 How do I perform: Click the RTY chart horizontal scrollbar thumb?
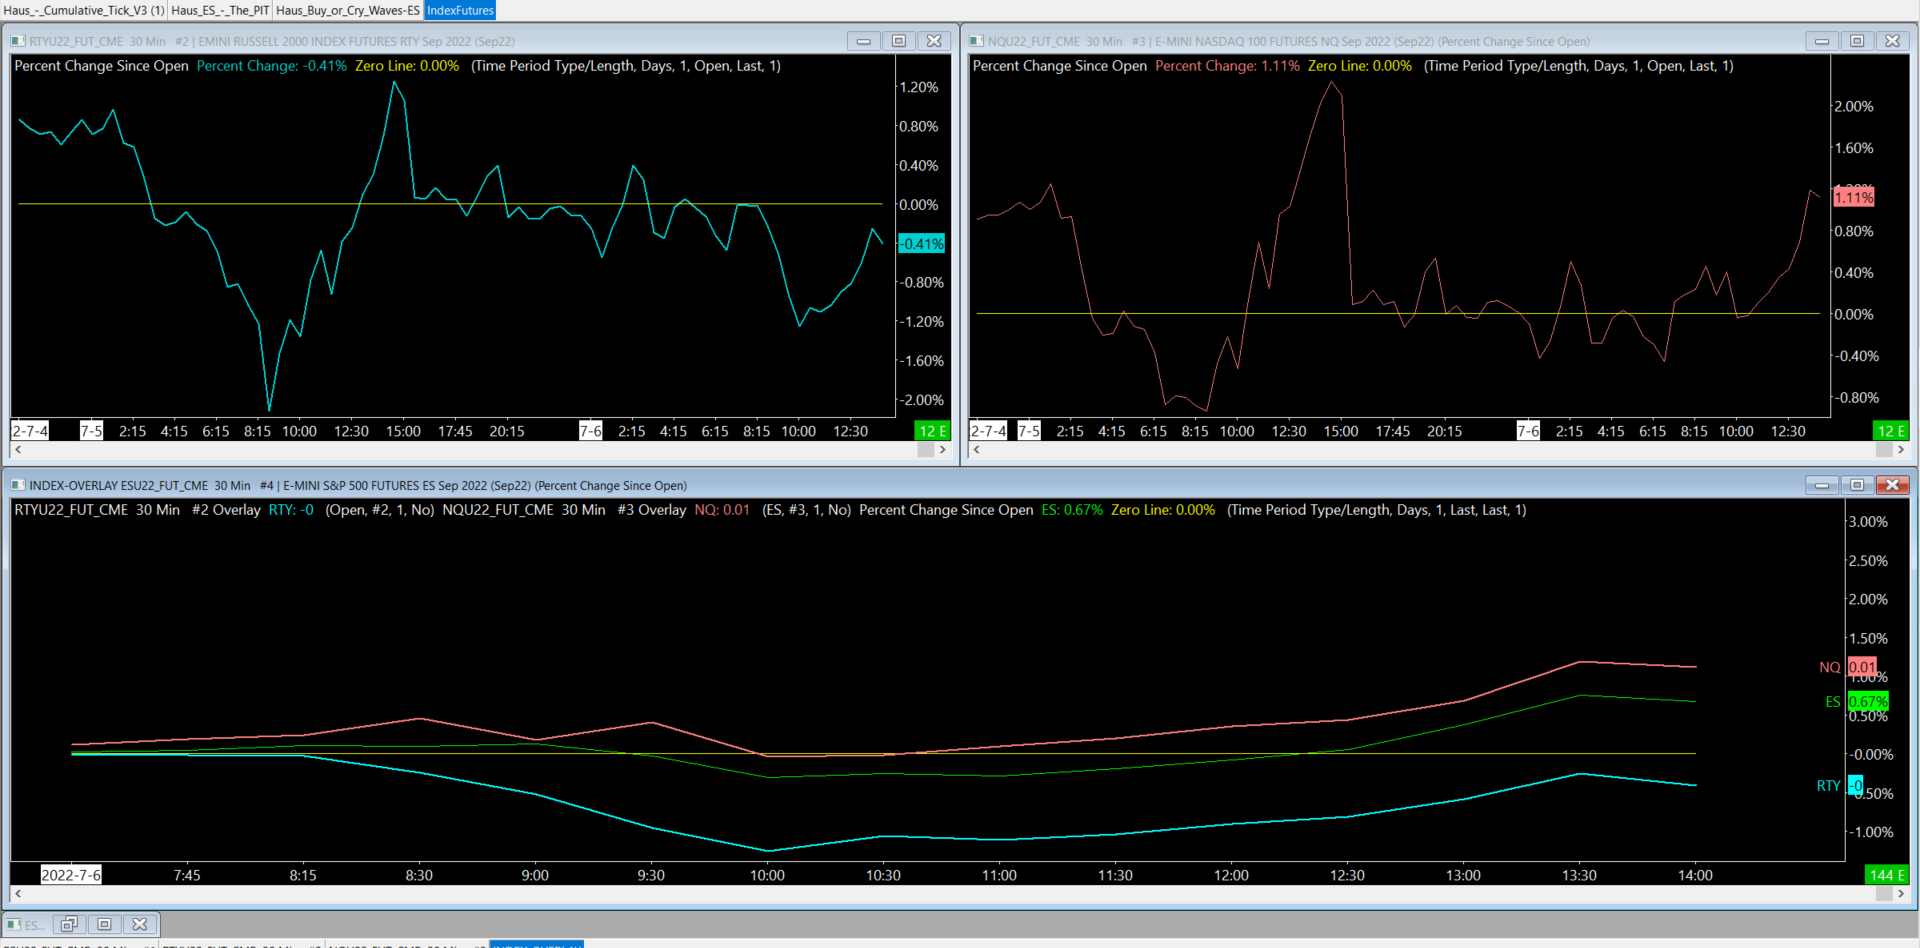point(926,450)
